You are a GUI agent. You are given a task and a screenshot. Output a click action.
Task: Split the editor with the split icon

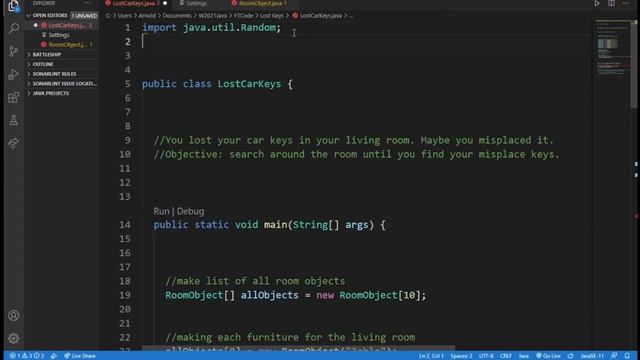point(611,3)
